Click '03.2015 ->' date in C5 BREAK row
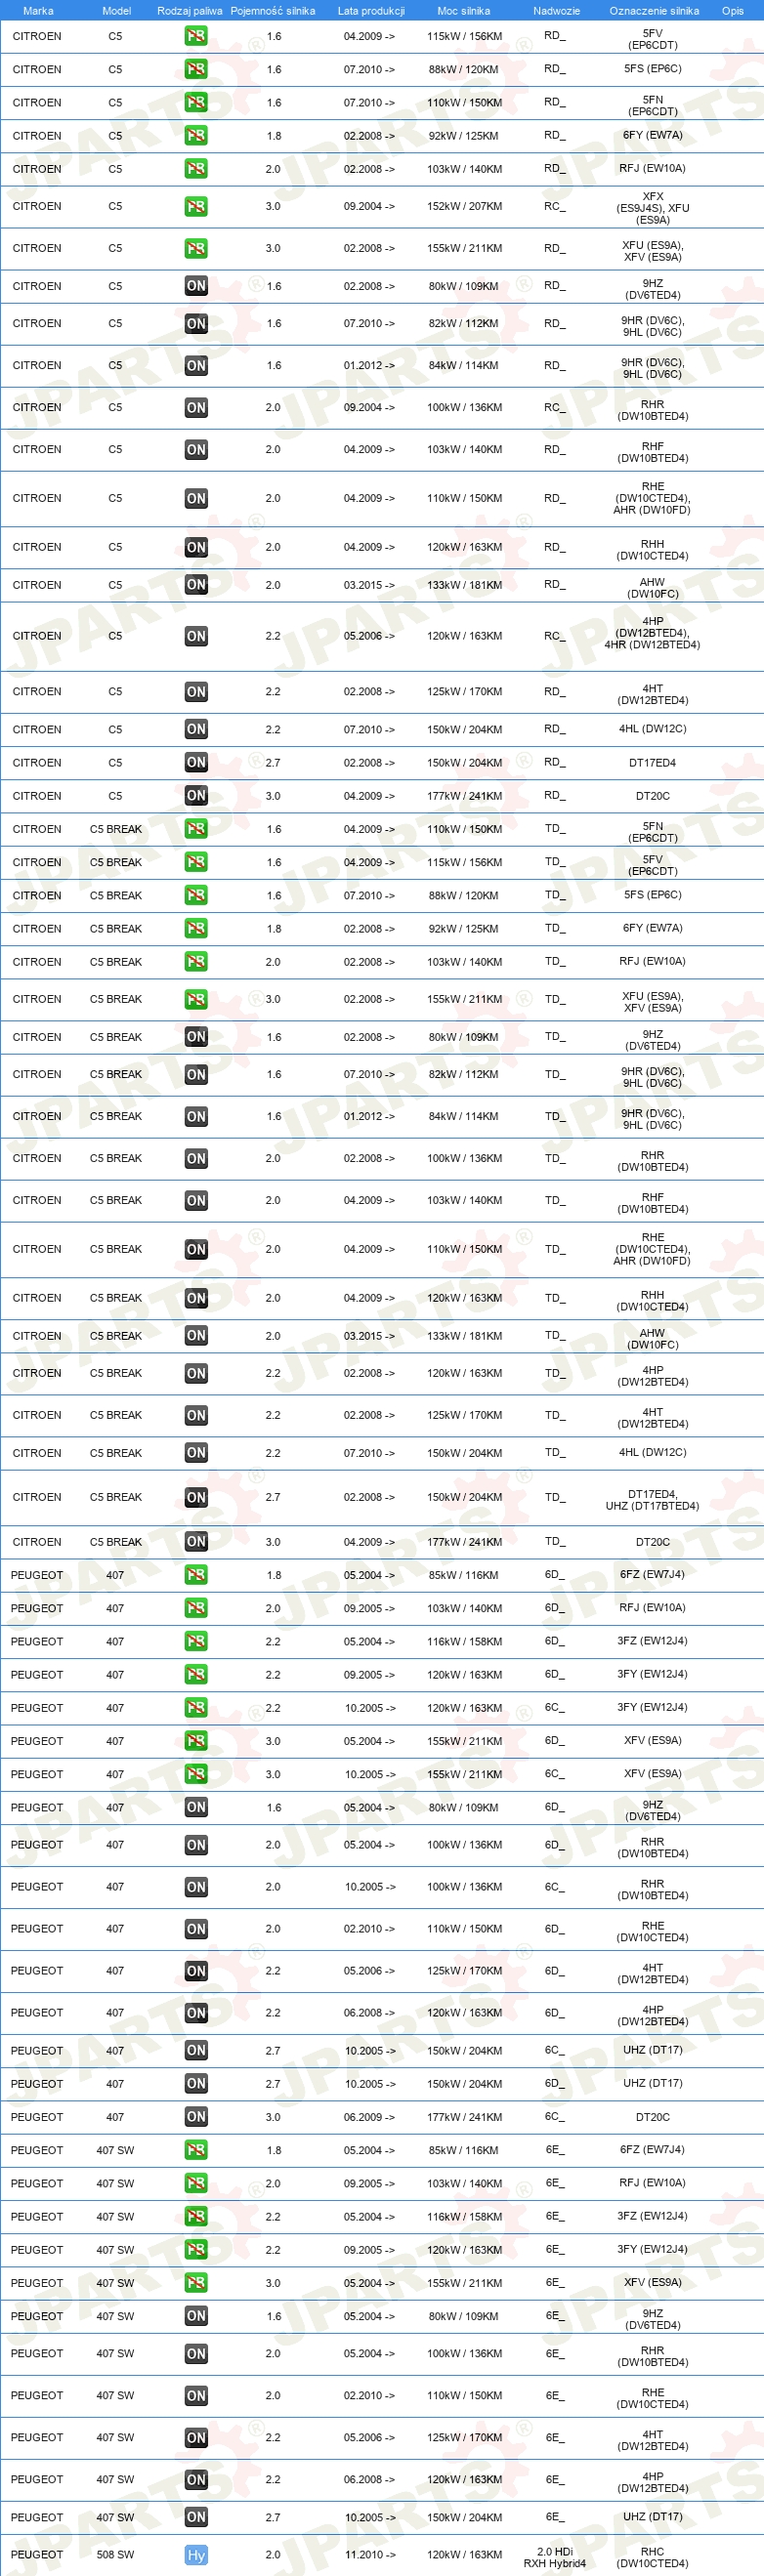The image size is (764, 2576). click(x=369, y=1336)
